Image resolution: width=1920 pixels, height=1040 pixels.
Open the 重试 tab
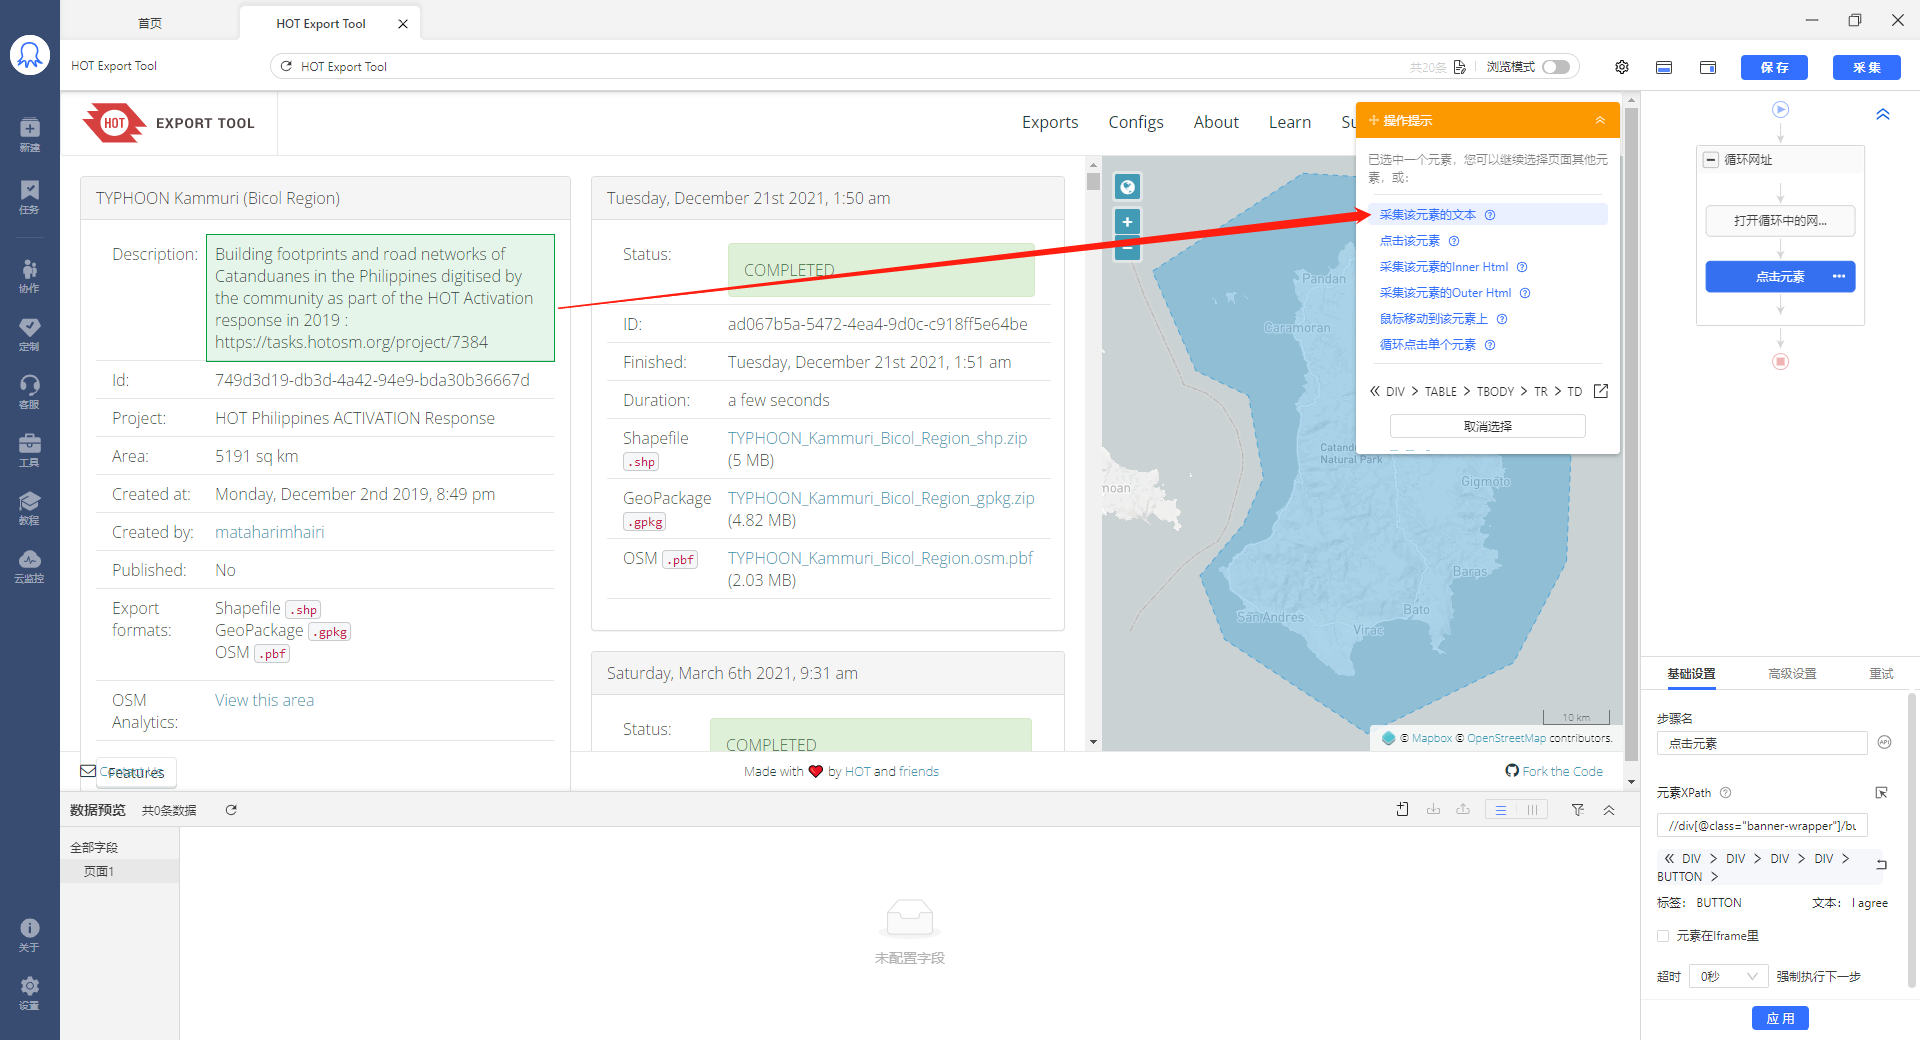pyautogui.click(x=1881, y=674)
